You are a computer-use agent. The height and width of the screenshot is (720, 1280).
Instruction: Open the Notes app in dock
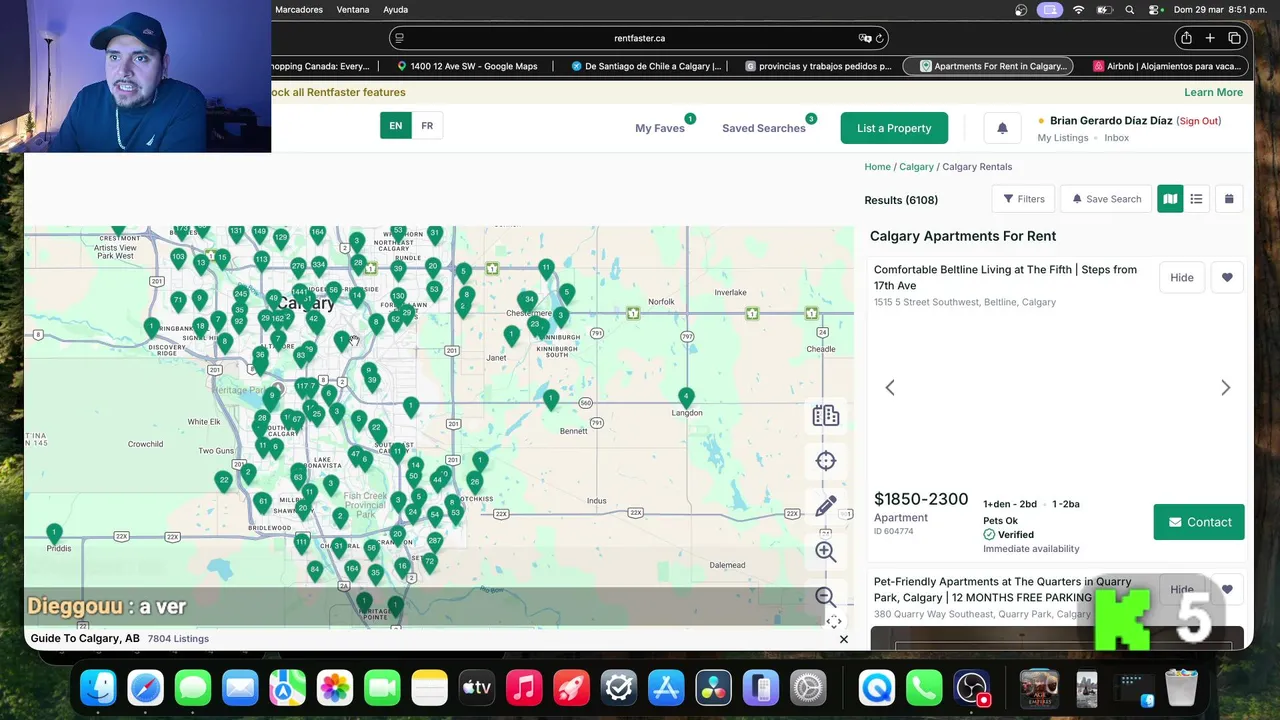(429, 688)
